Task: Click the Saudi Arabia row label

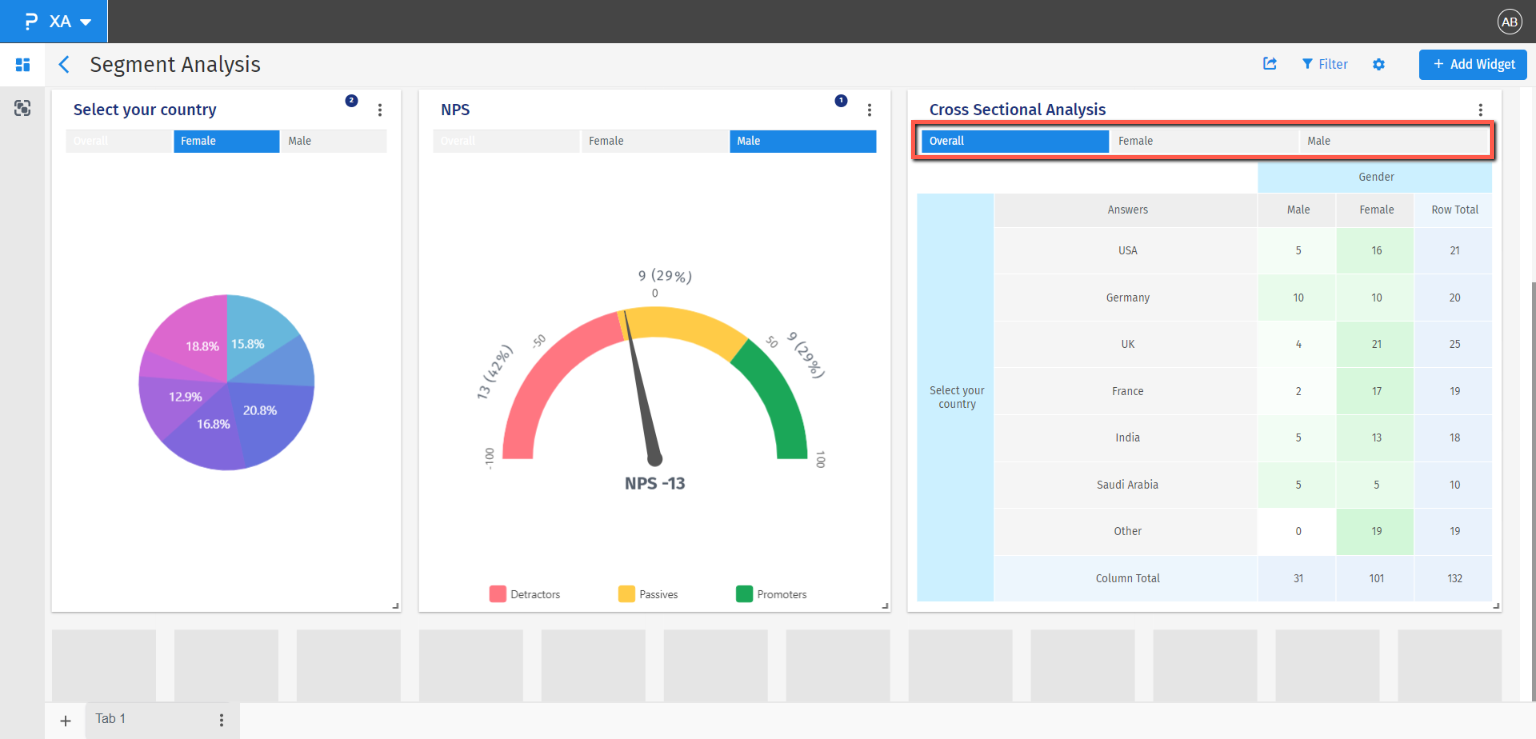Action: click(1127, 484)
